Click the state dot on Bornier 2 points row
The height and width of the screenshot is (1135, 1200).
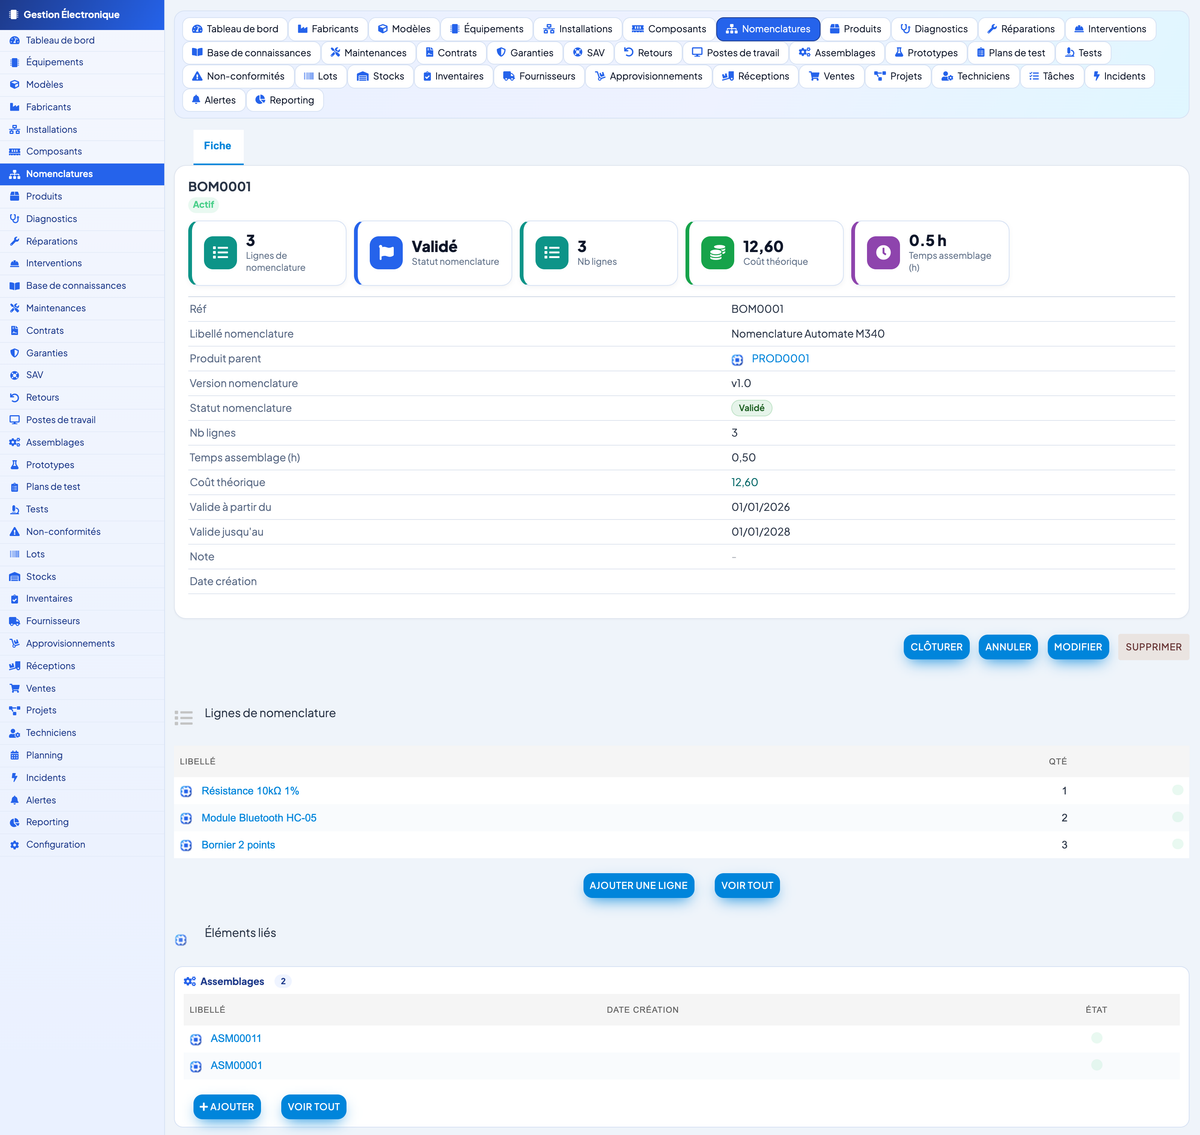click(1178, 844)
